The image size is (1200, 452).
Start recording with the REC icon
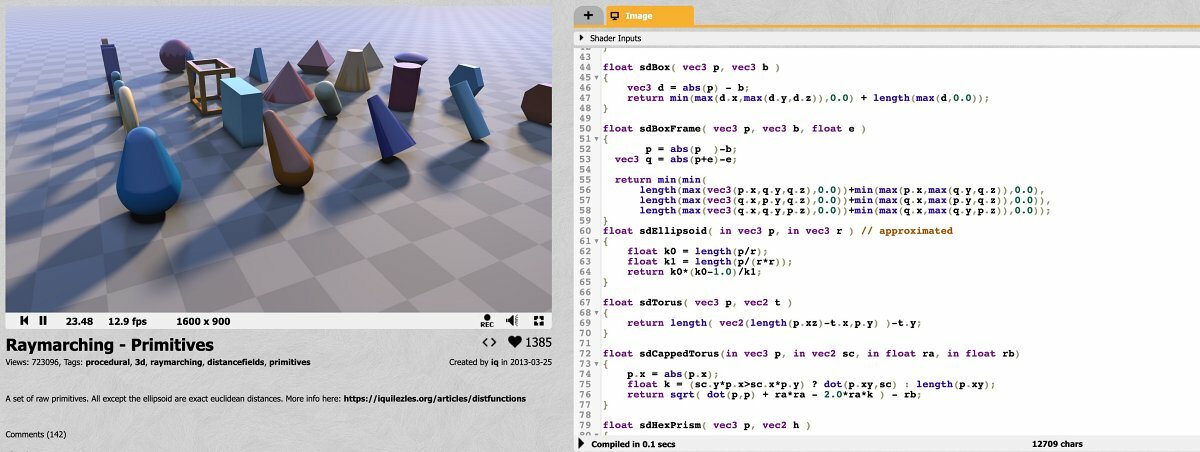point(487,321)
